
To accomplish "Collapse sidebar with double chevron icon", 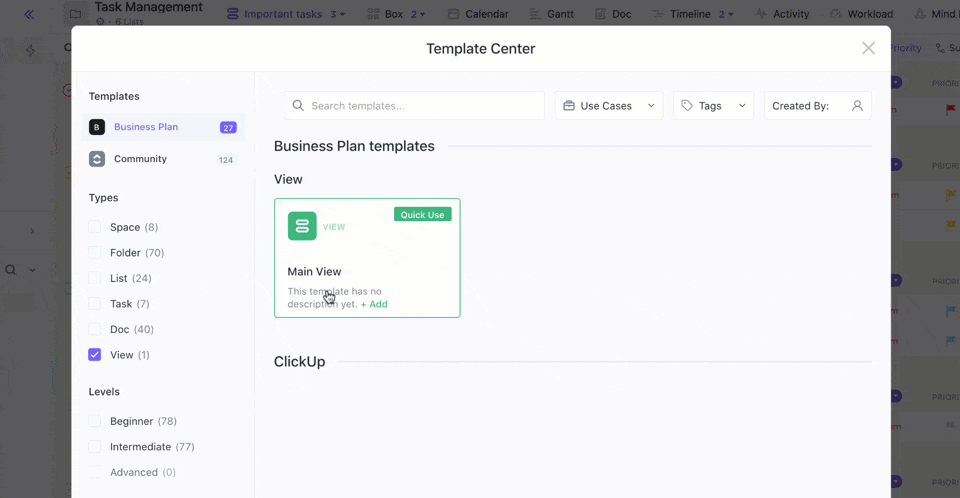I will coord(28,14).
